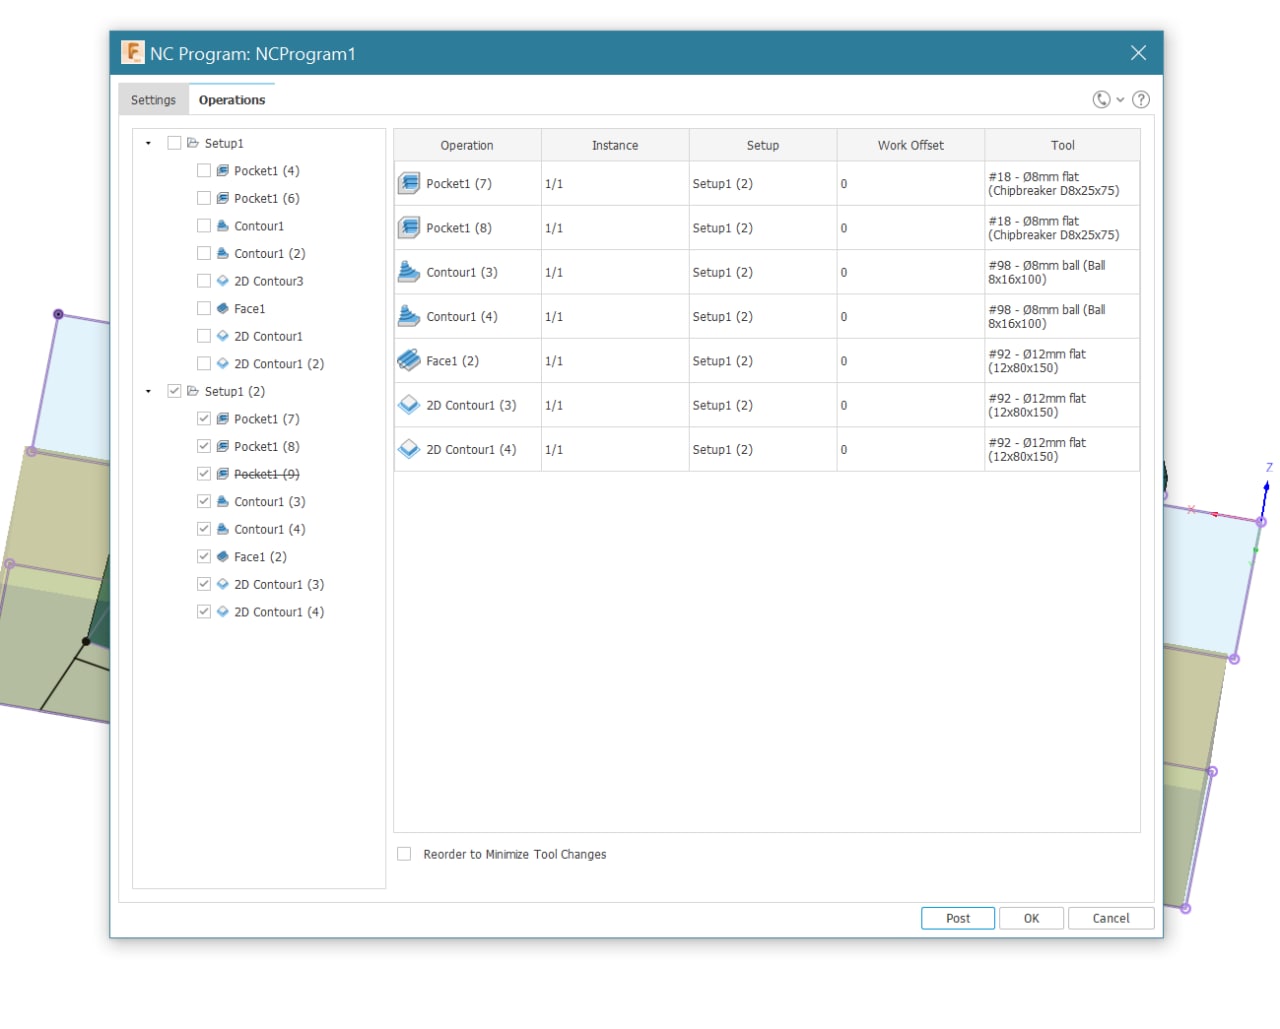Click the Setup1 (2) folder icon in the tree
This screenshot has height=1029, width=1280.
pyautogui.click(x=193, y=391)
